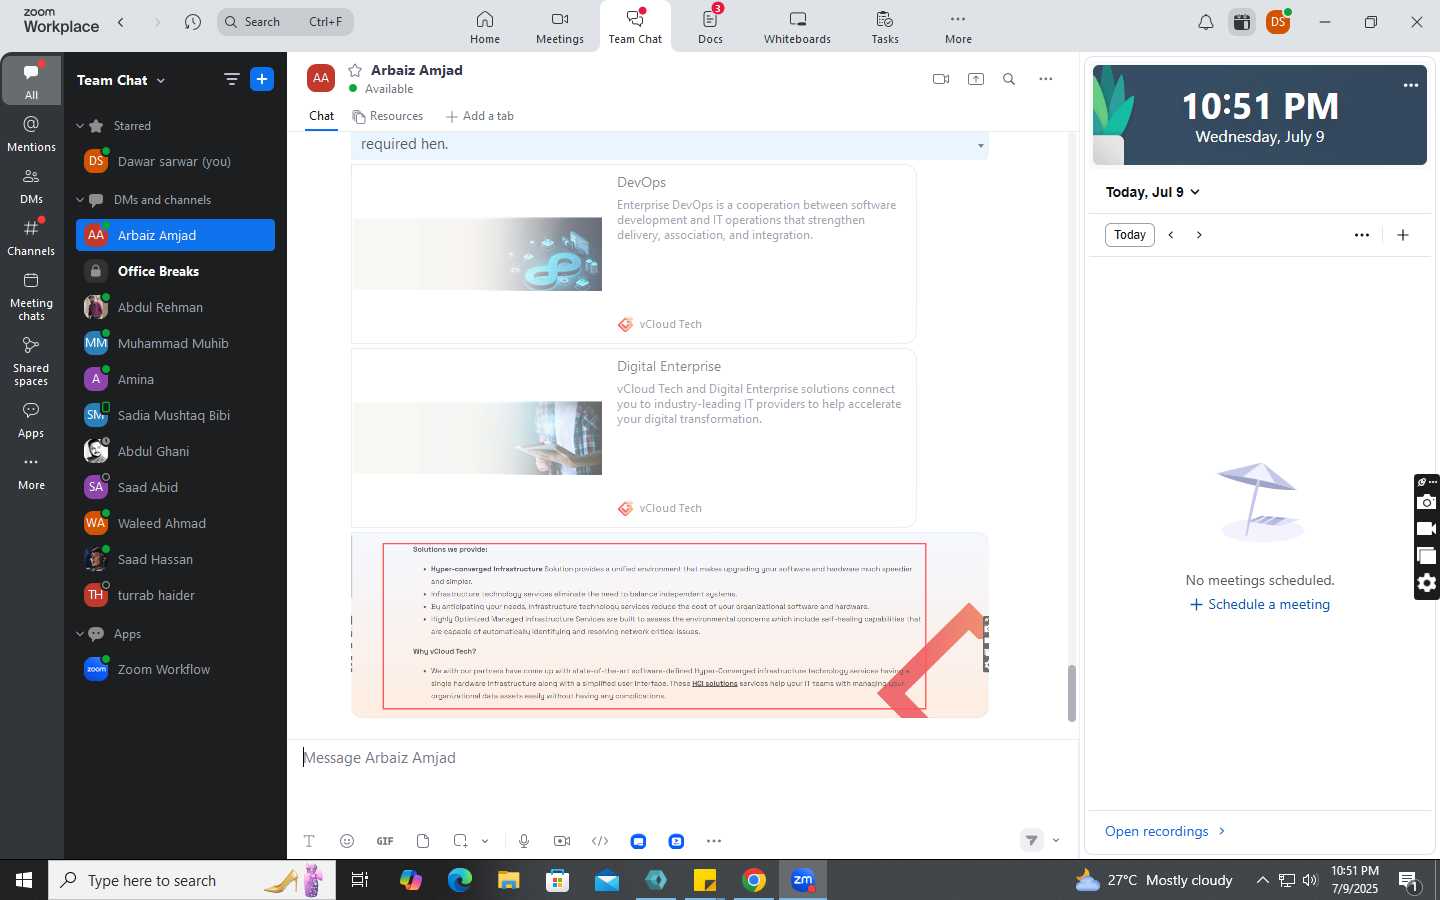This screenshot has width=1440, height=900.
Task: Expand the Today, Jul 9 date dropdown
Action: click(x=1152, y=192)
